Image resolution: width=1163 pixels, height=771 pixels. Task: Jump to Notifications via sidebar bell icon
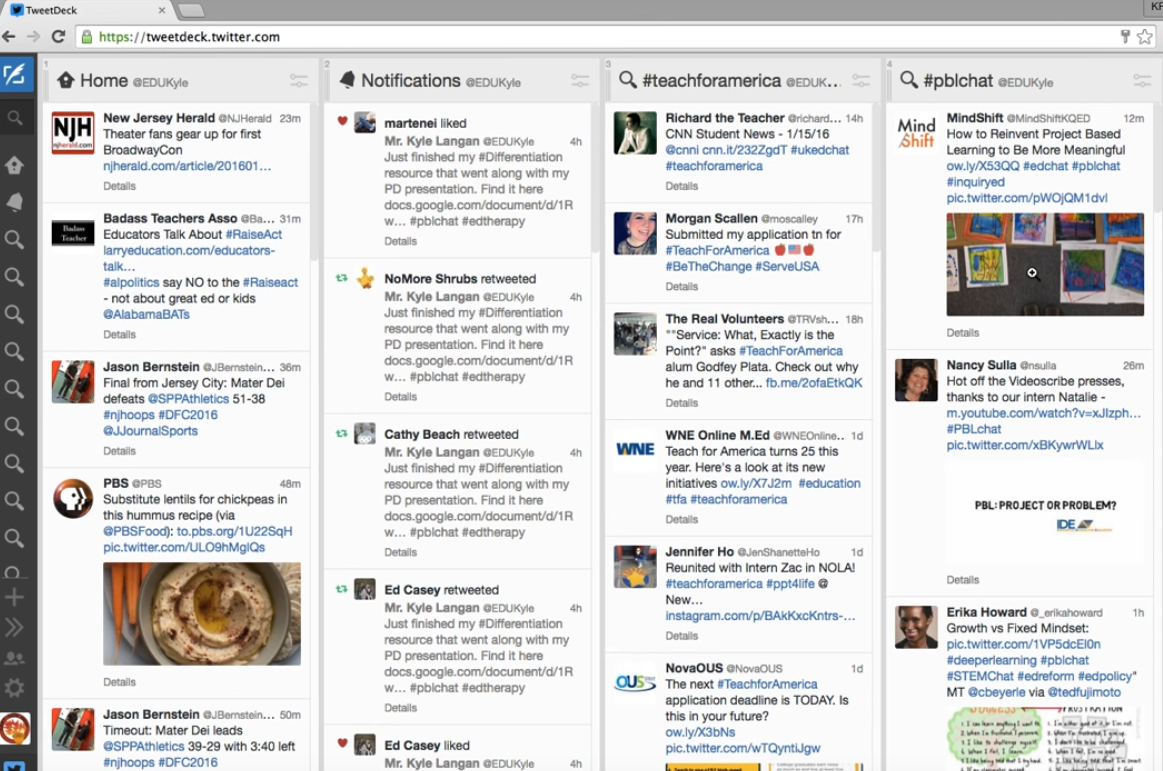pyautogui.click(x=14, y=202)
